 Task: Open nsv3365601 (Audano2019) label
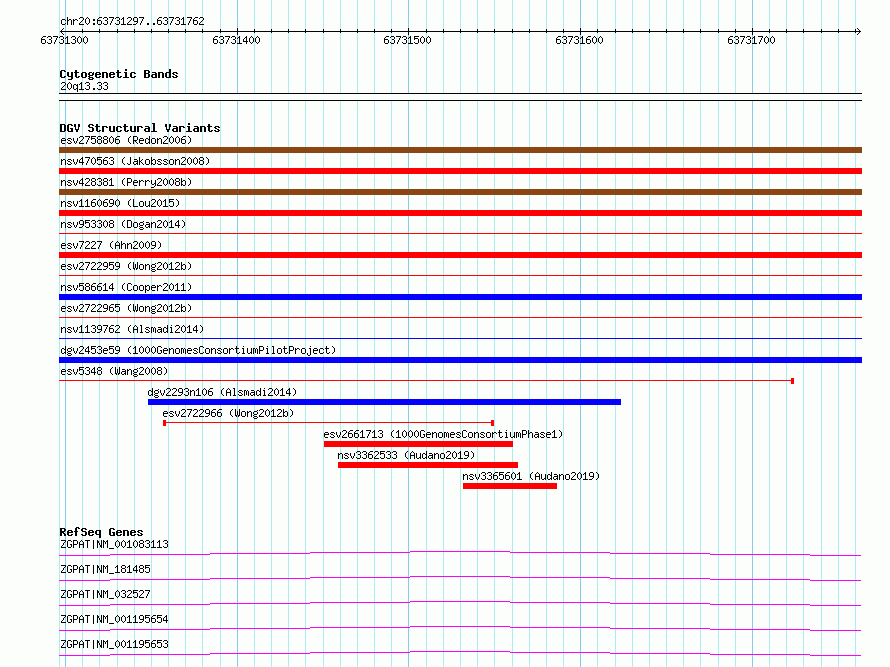531,476
